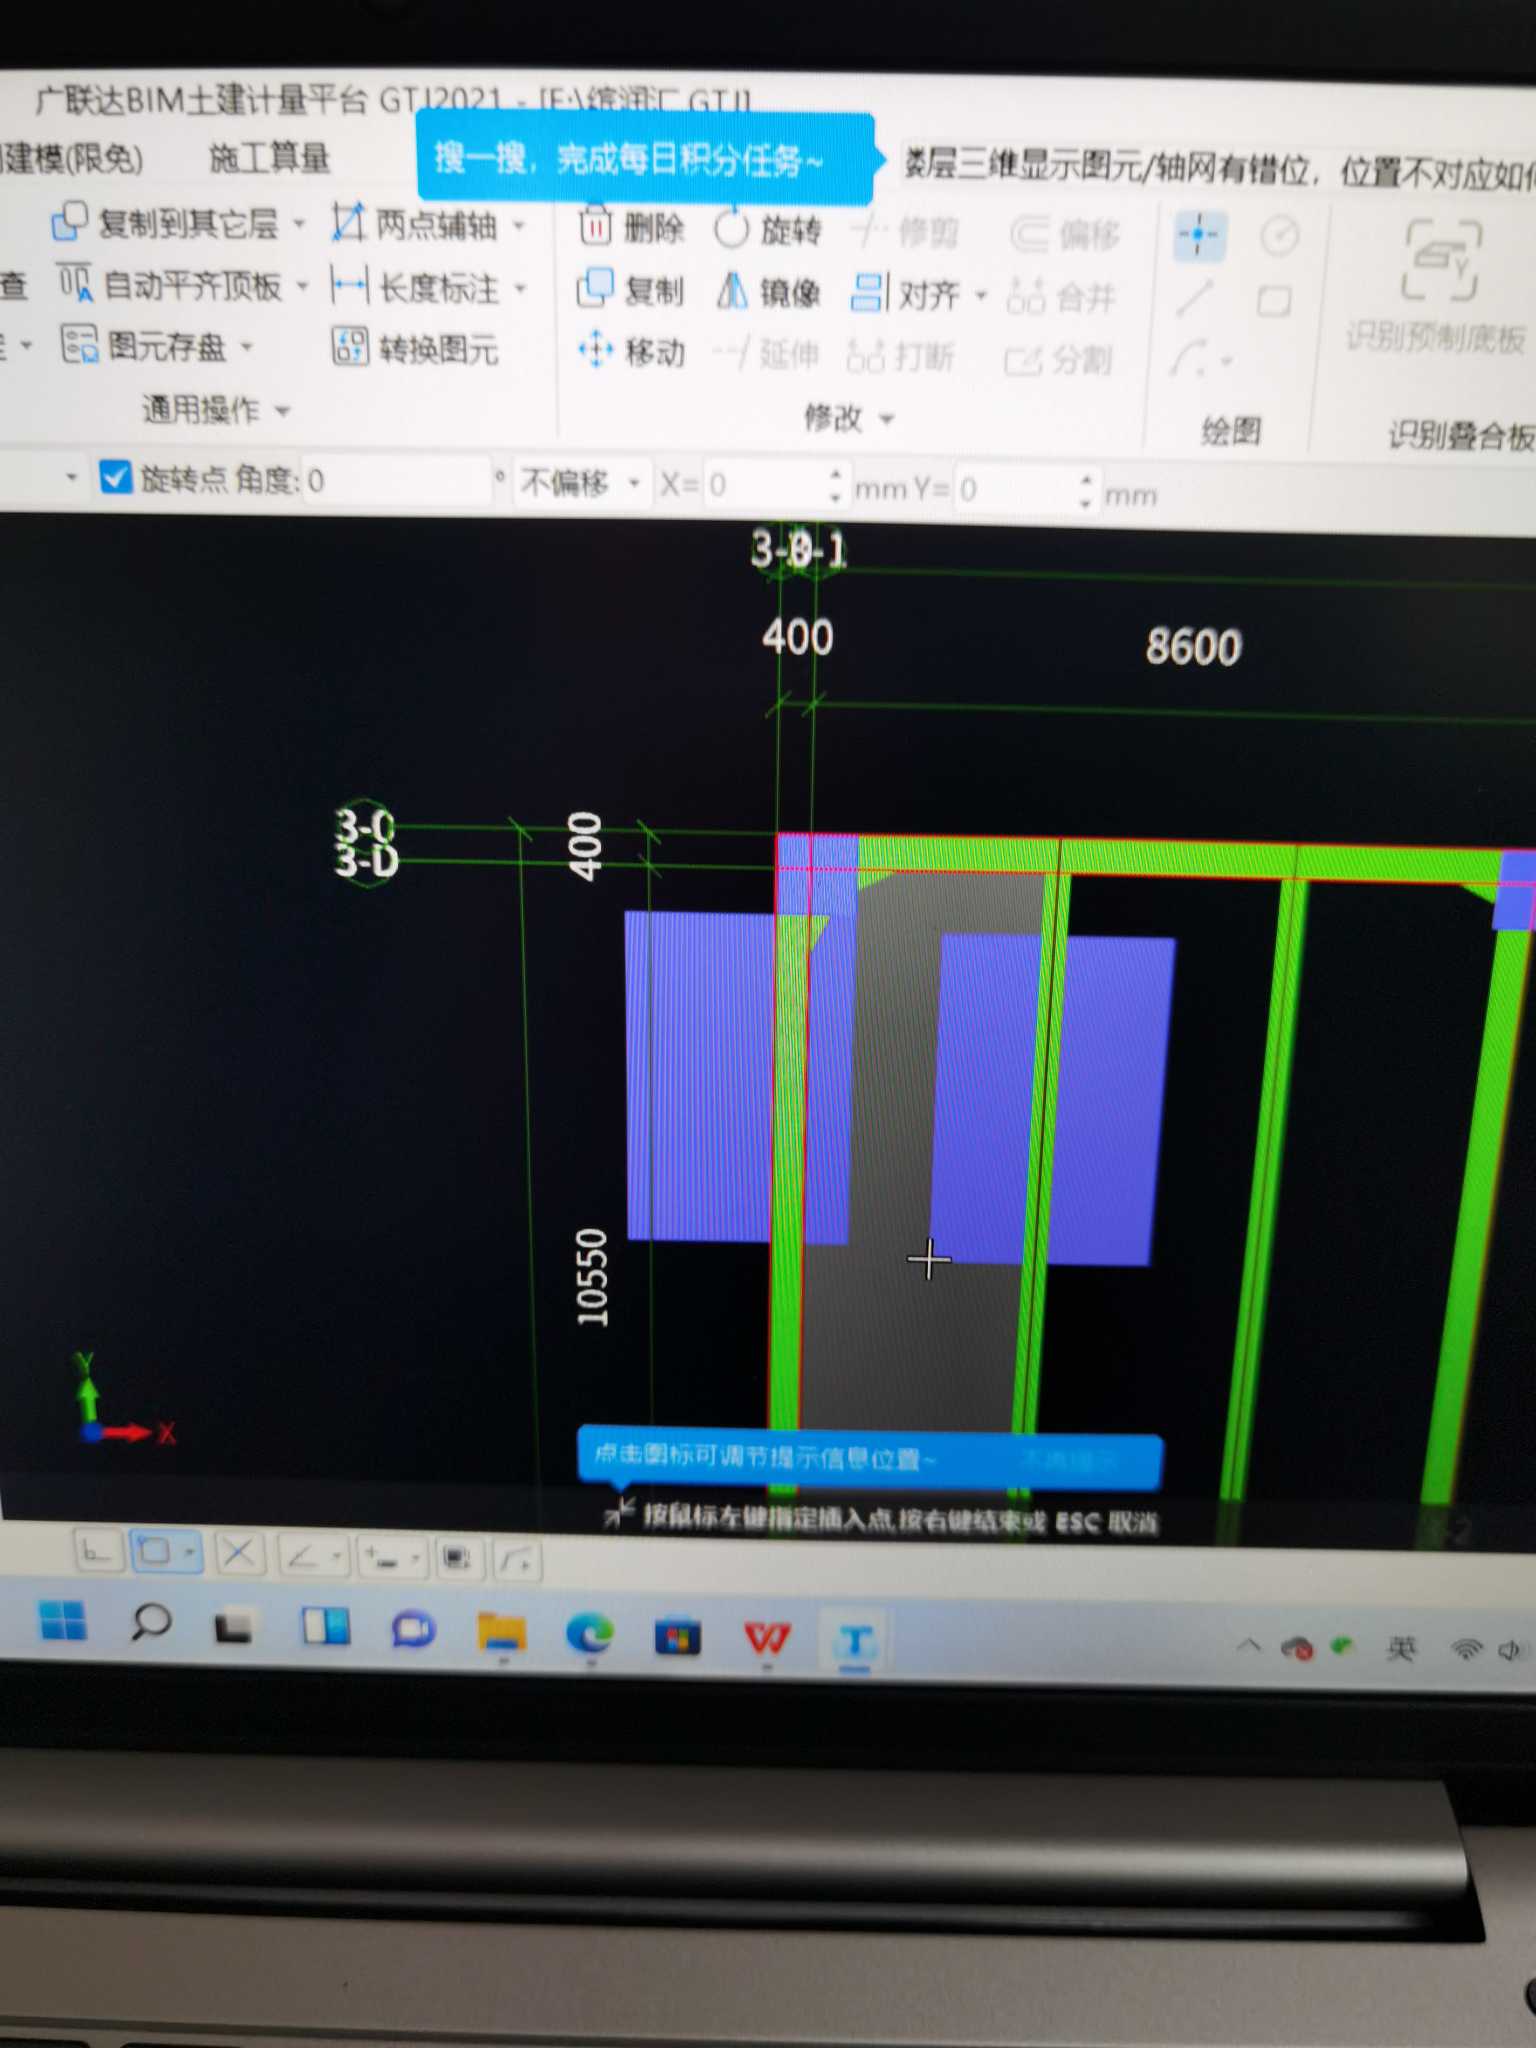Open WPS Office from the taskbar
1536x2048 pixels.
[x=767, y=1638]
